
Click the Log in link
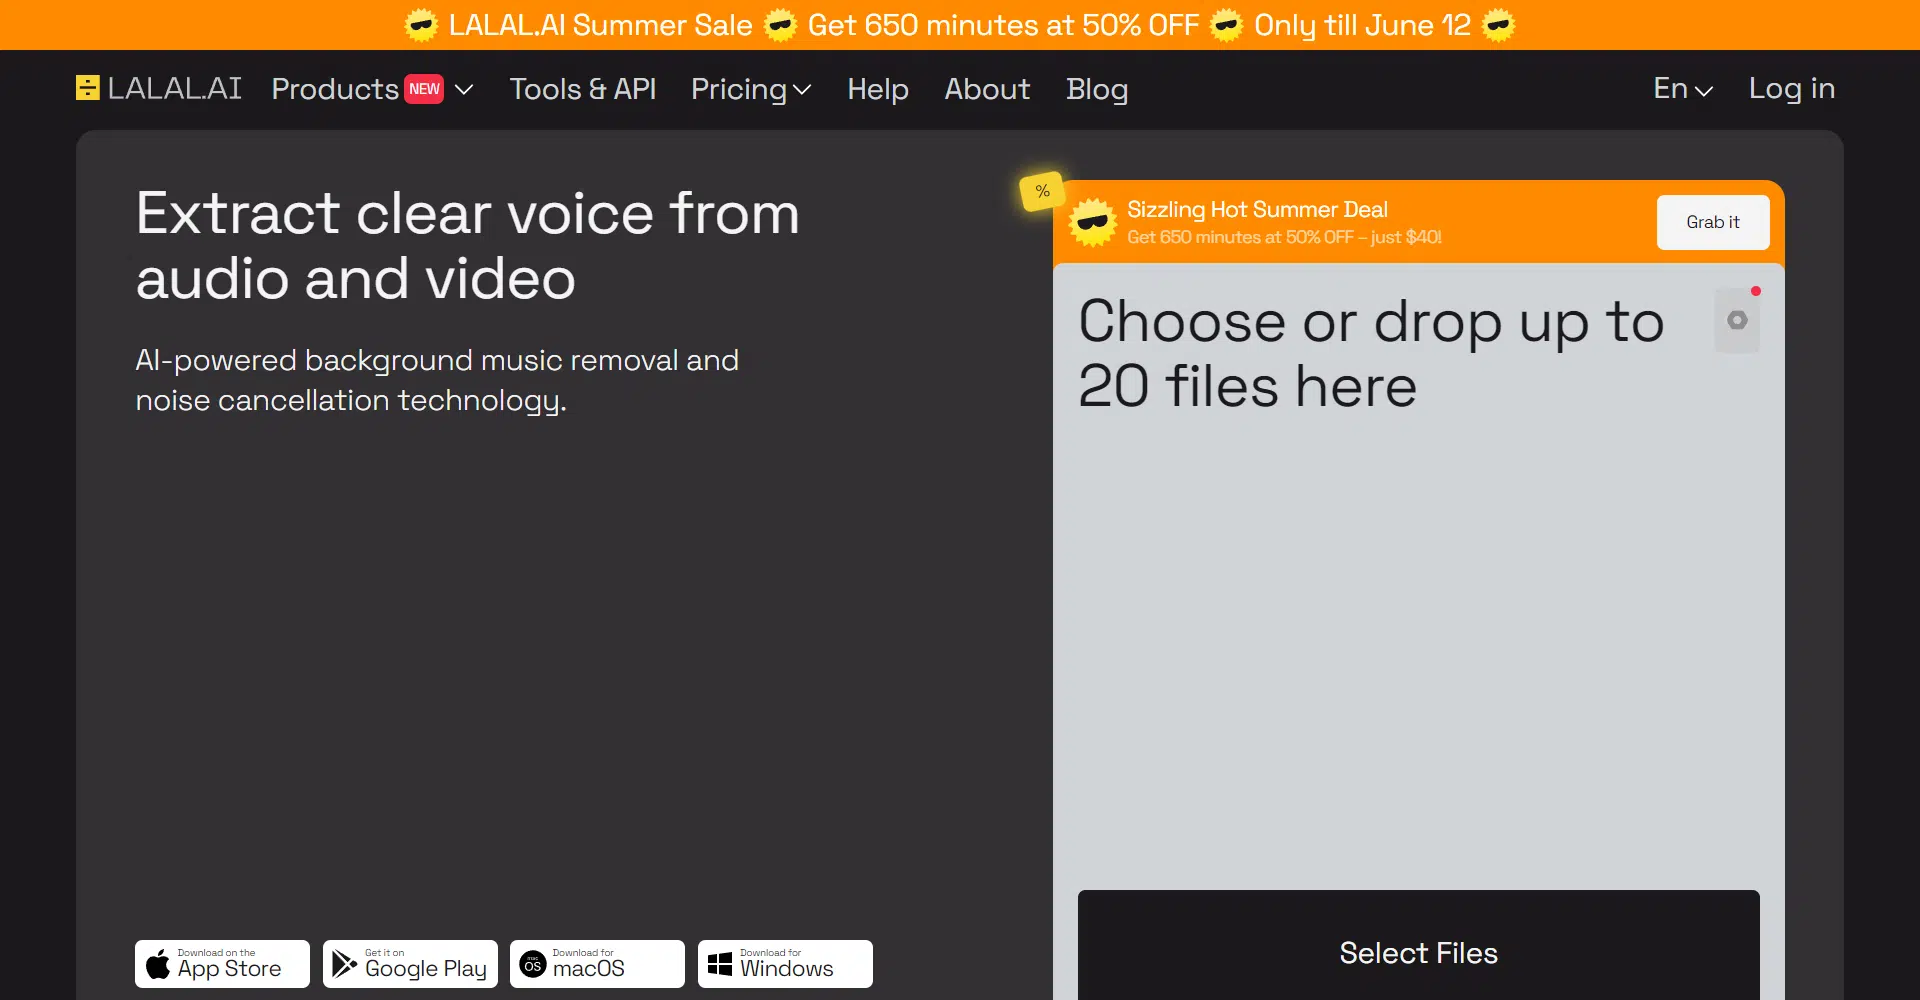coord(1791,89)
